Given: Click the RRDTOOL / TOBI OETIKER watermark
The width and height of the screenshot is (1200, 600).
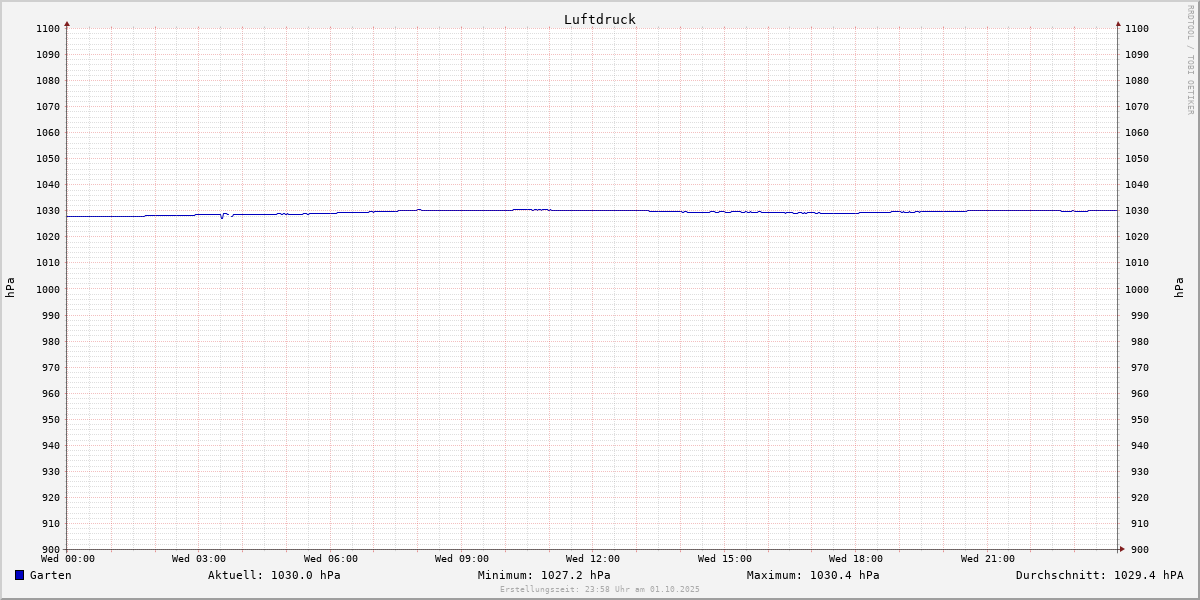Looking at the screenshot, I should point(1190,59).
